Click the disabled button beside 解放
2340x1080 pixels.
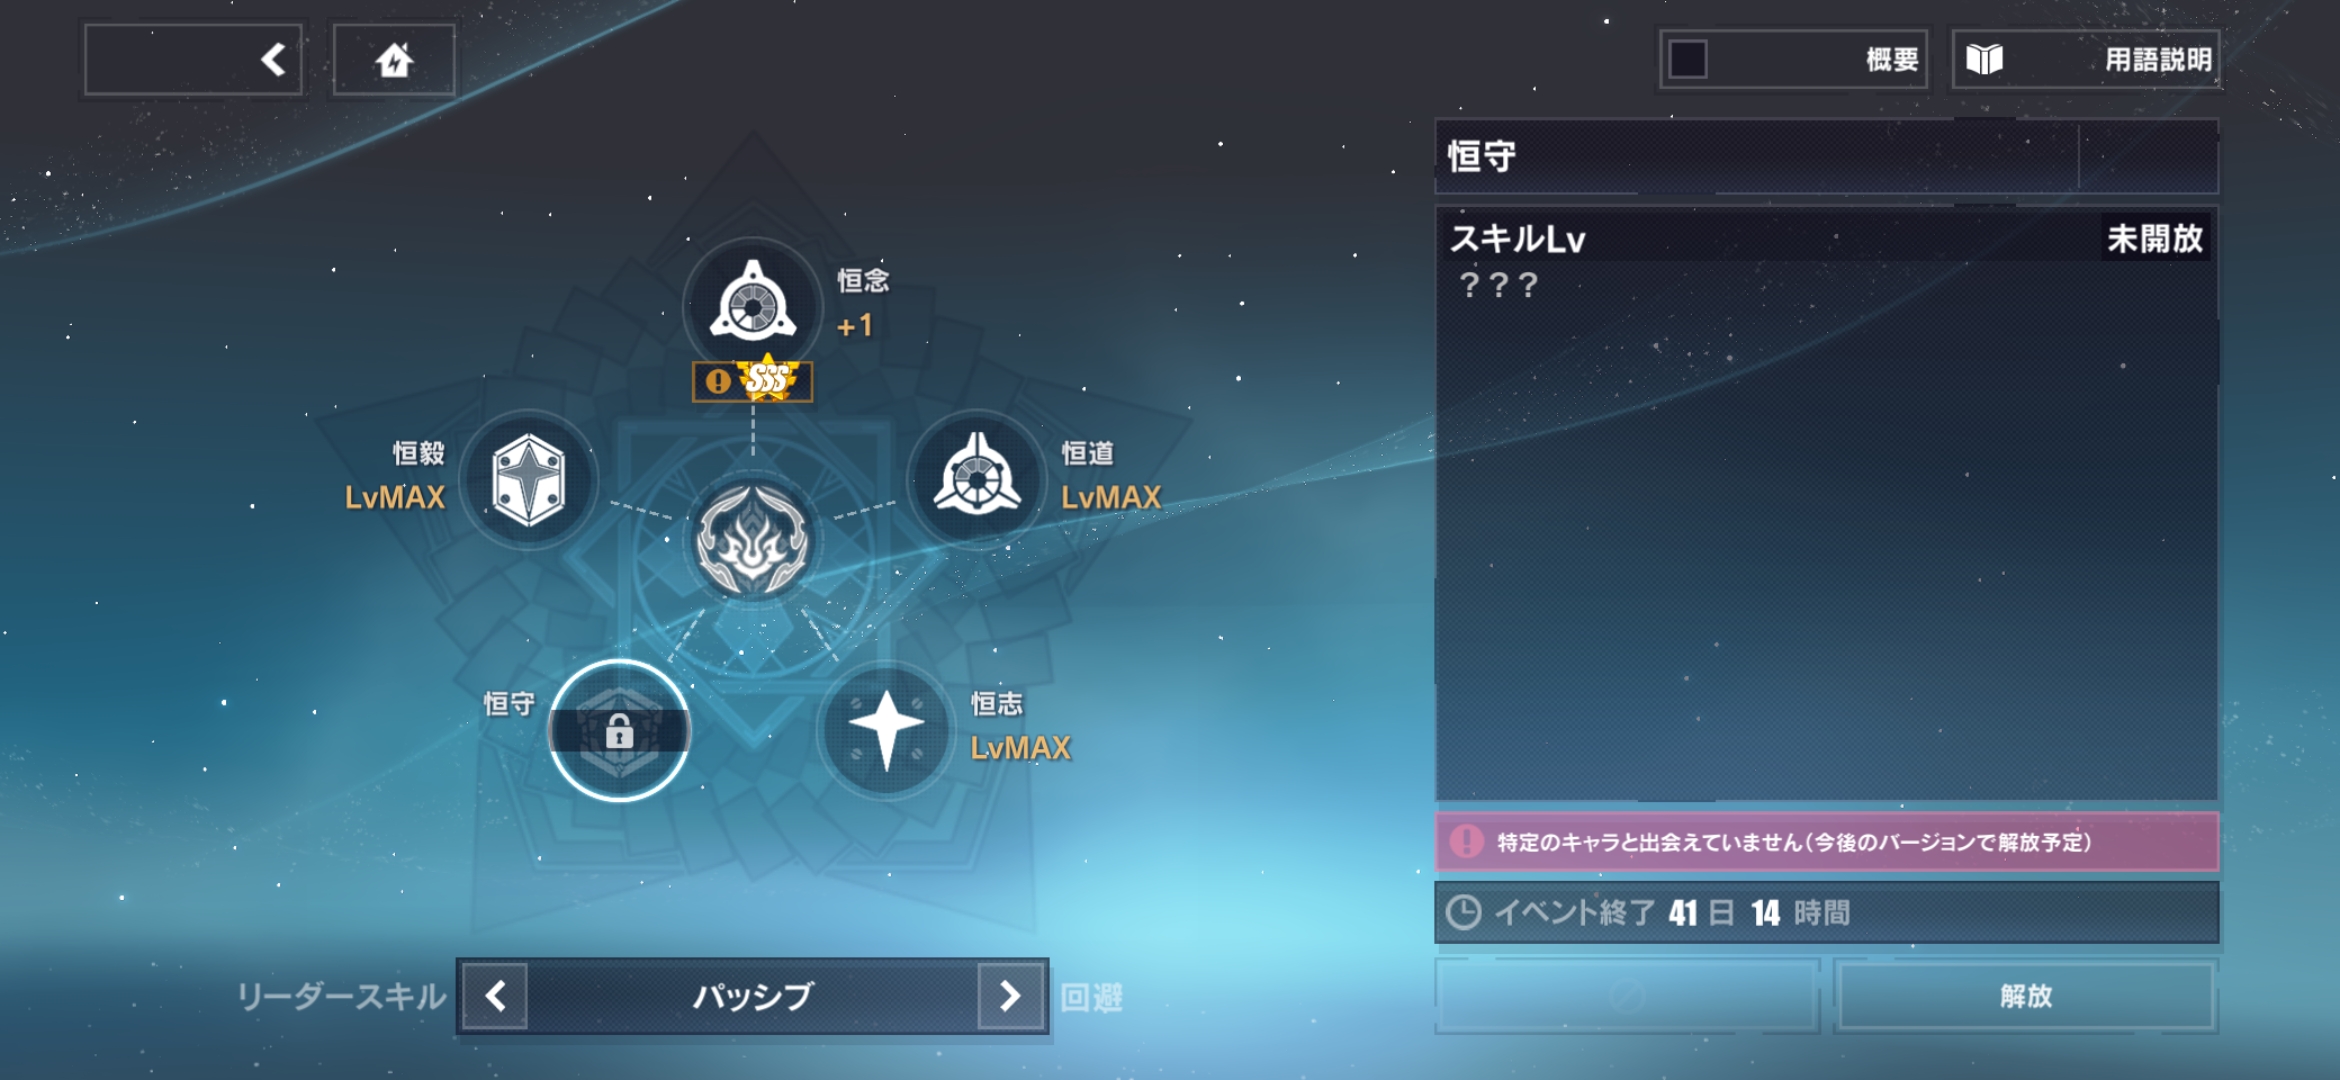pos(1627,996)
